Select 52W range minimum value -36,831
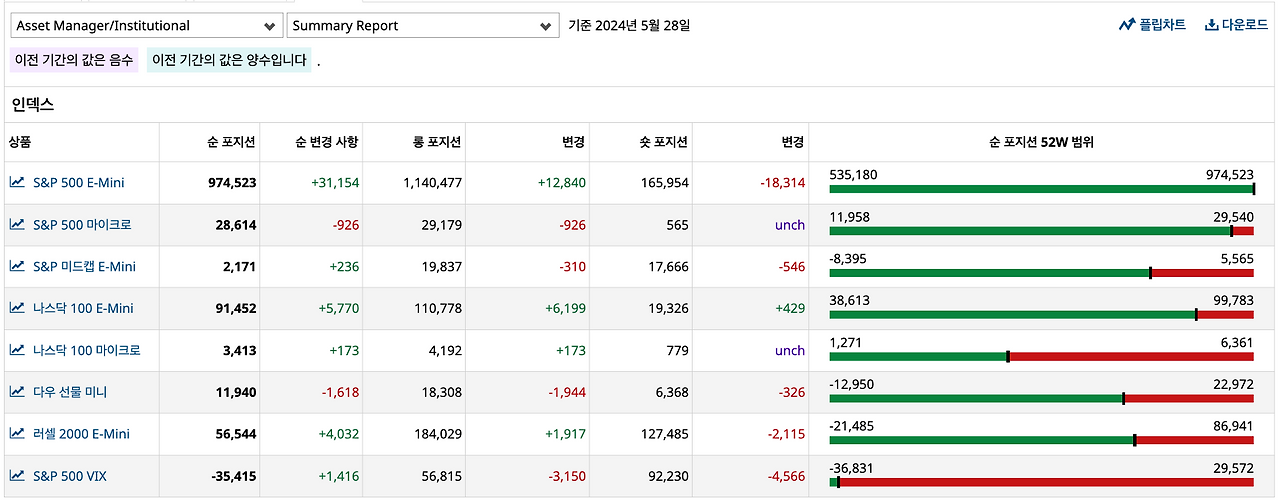Screen dimensions: 1280x502 (x=853, y=468)
